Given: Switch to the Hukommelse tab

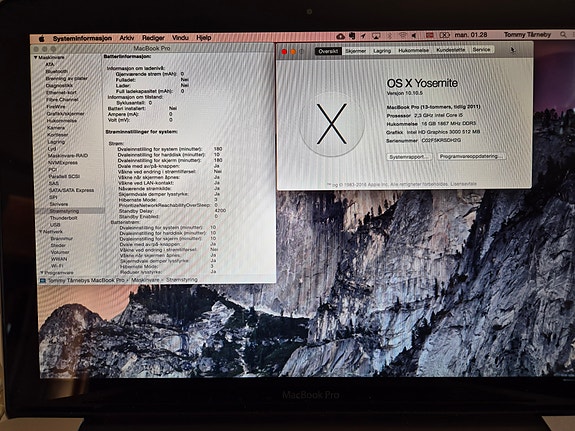Looking at the screenshot, I should coord(414,50).
